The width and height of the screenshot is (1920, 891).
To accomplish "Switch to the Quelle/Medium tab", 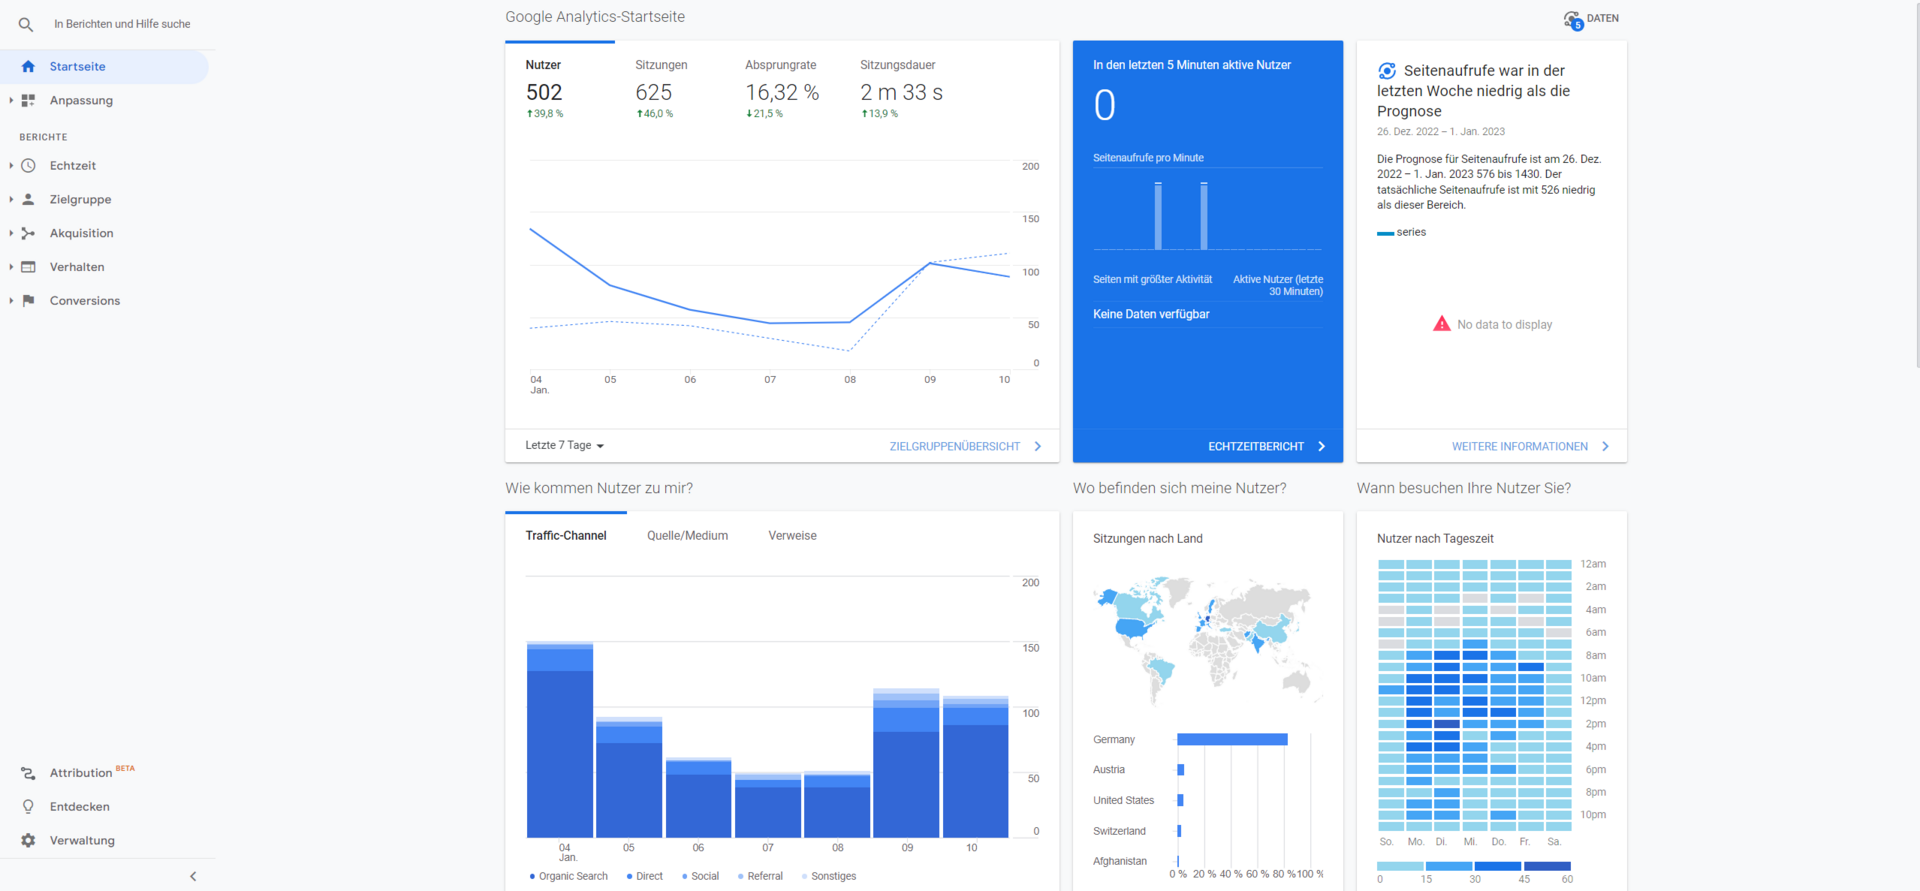I will (x=687, y=536).
